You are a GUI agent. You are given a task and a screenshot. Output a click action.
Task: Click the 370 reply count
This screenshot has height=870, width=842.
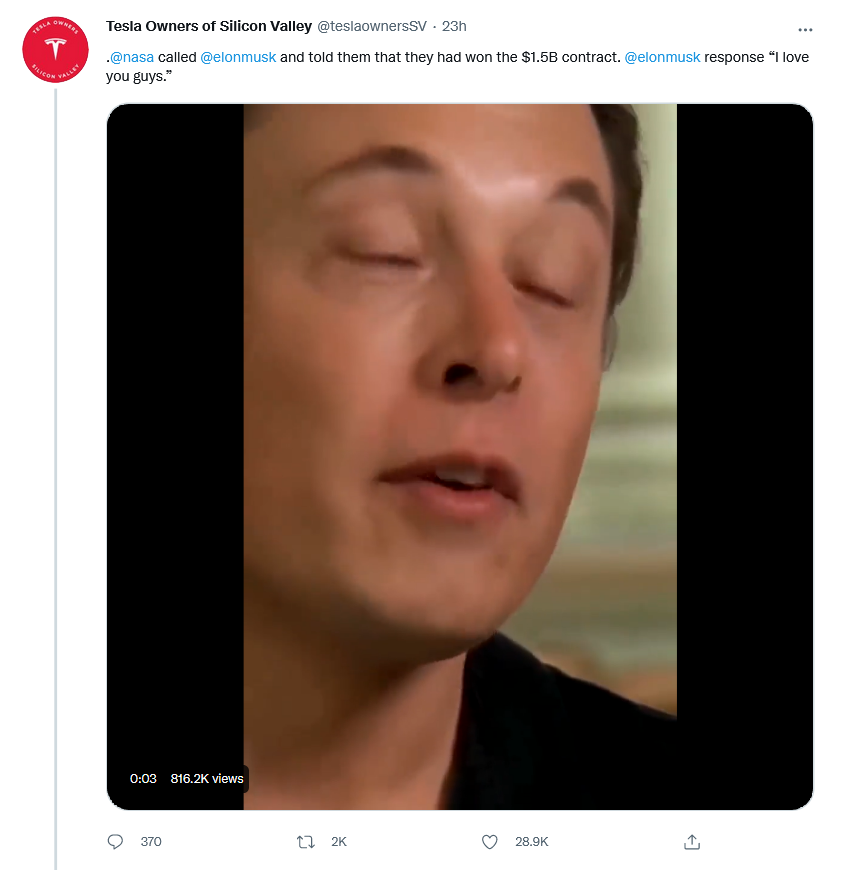point(151,842)
